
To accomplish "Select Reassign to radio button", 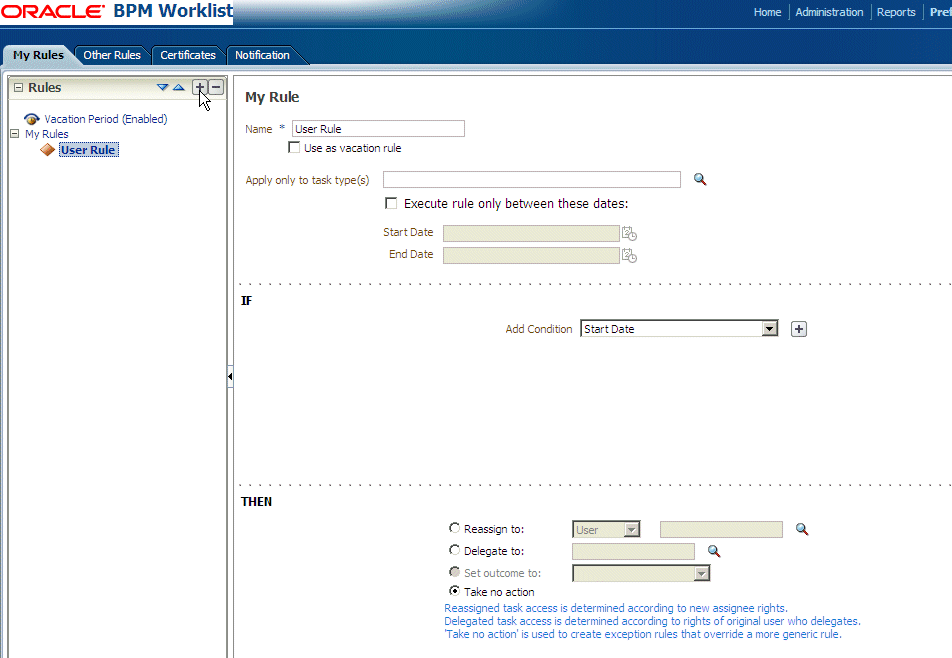I will point(454,528).
